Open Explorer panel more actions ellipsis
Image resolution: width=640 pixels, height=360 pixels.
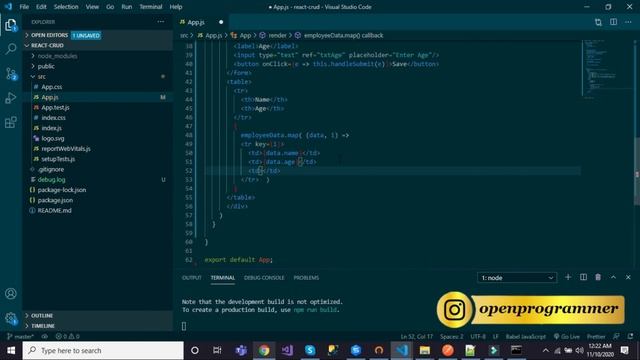point(161,22)
